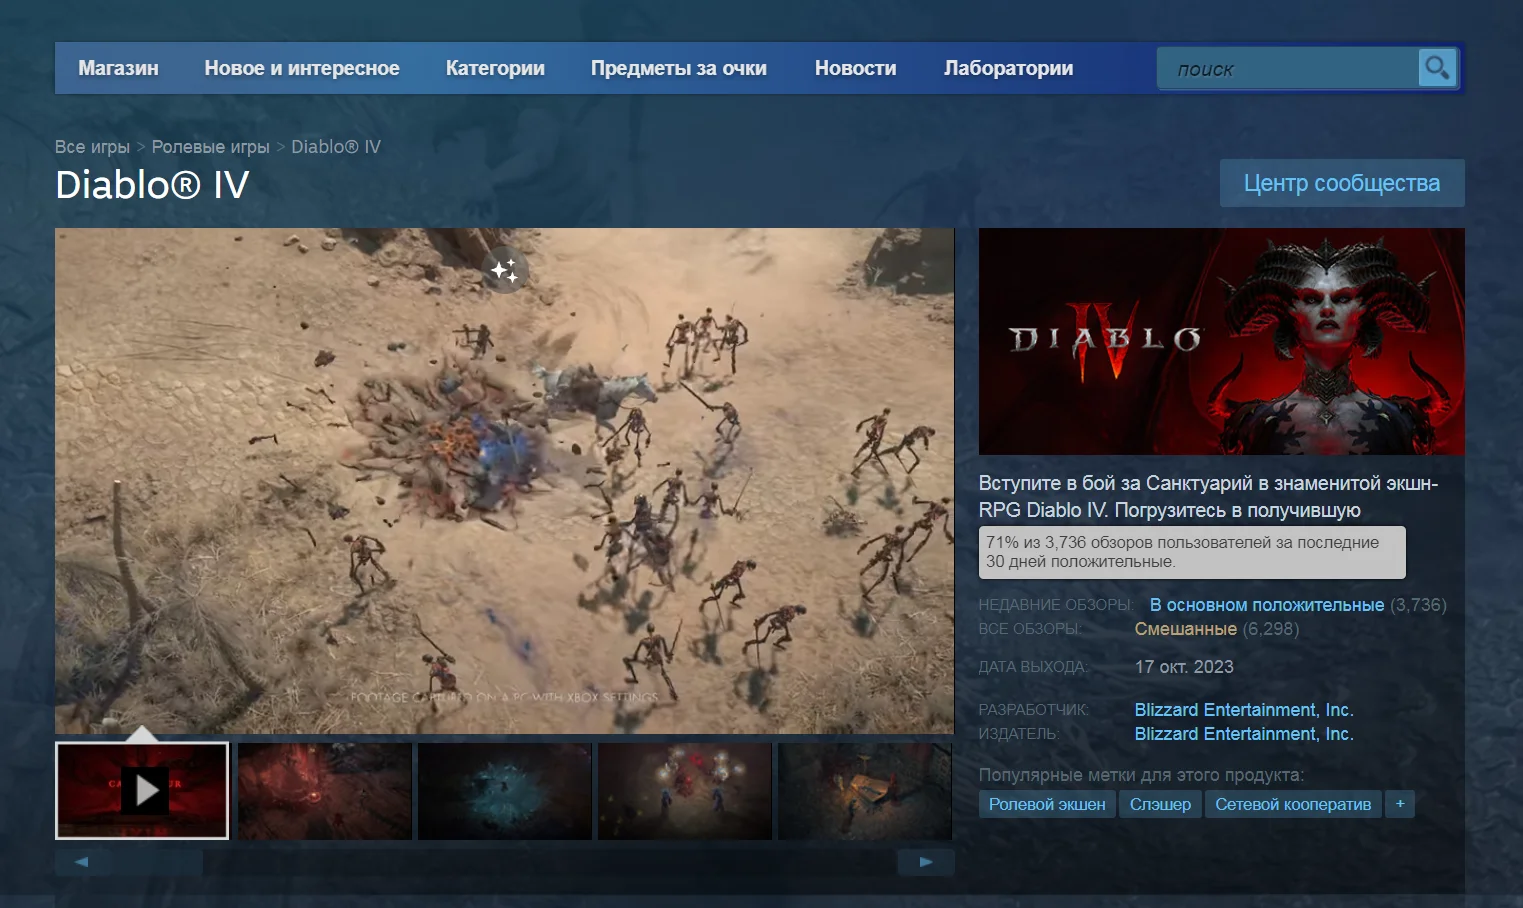Image resolution: width=1523 pixels, height=908 pixels.
Task: Click the 71% reviews tooltip text
Action: (1192, 552)
